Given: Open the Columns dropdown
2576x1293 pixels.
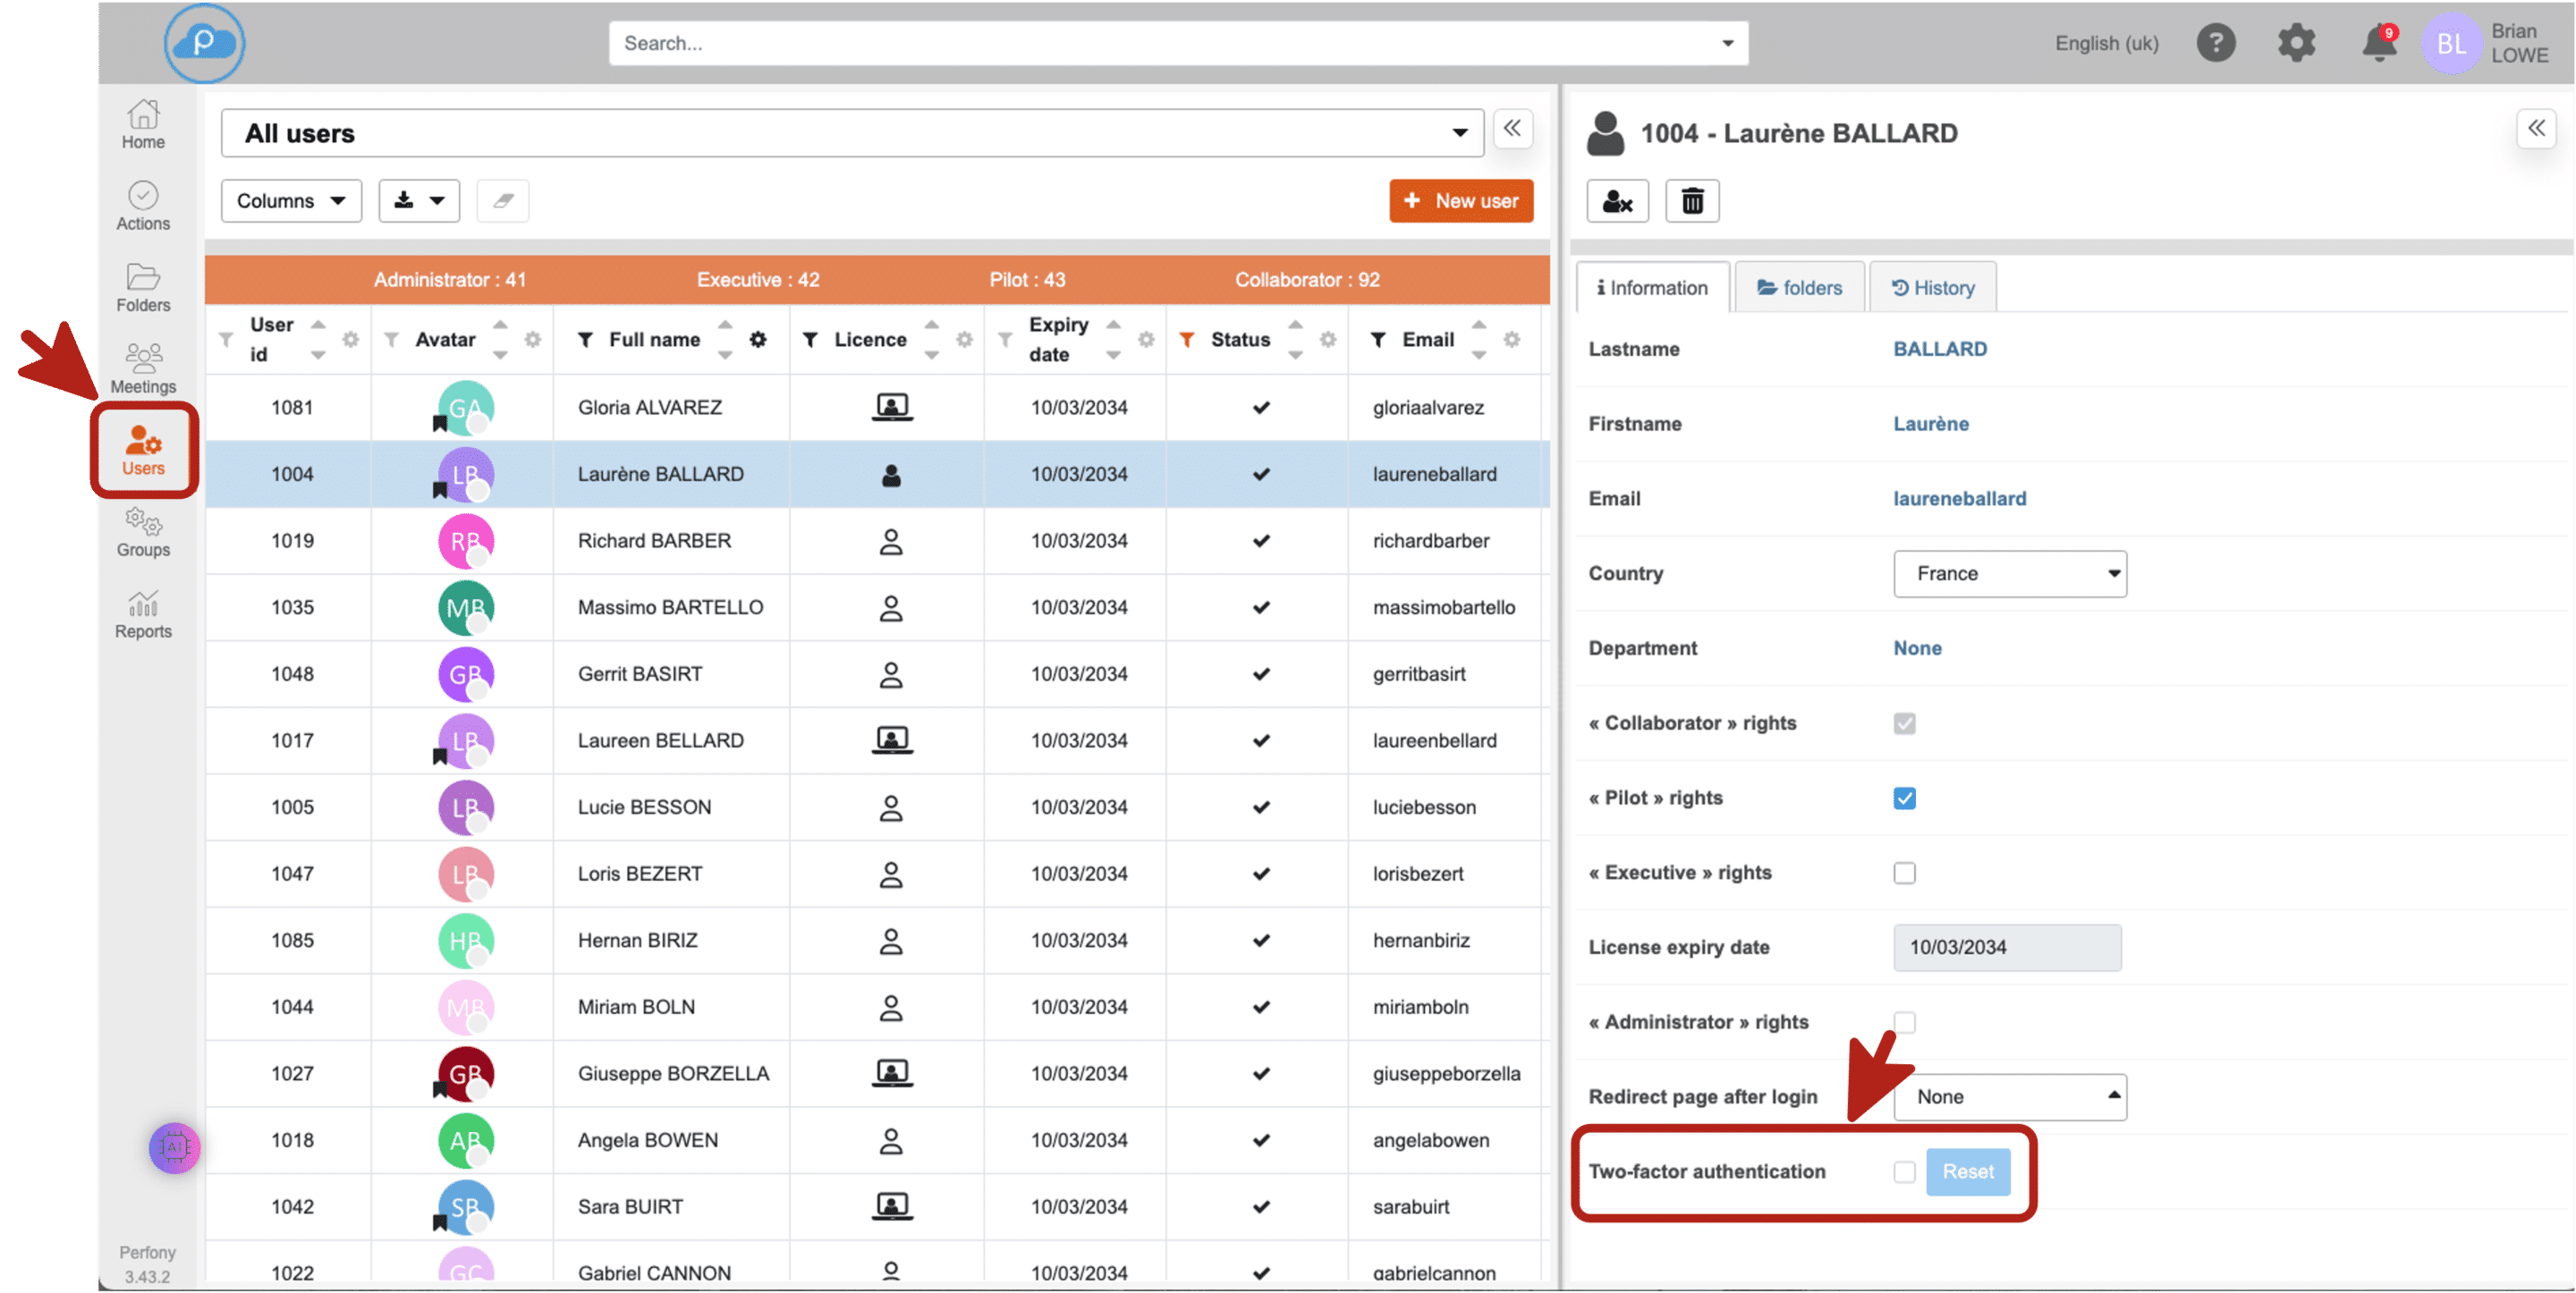Looking at the screenshot, I should point(291,201).
